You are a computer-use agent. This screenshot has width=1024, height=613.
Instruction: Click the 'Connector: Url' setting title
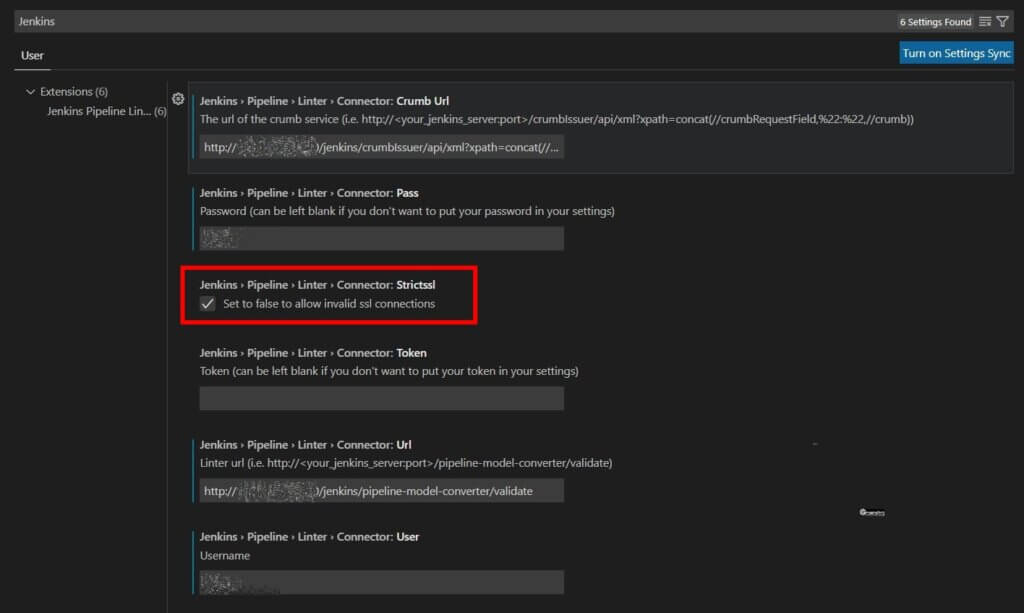(306, 445)
